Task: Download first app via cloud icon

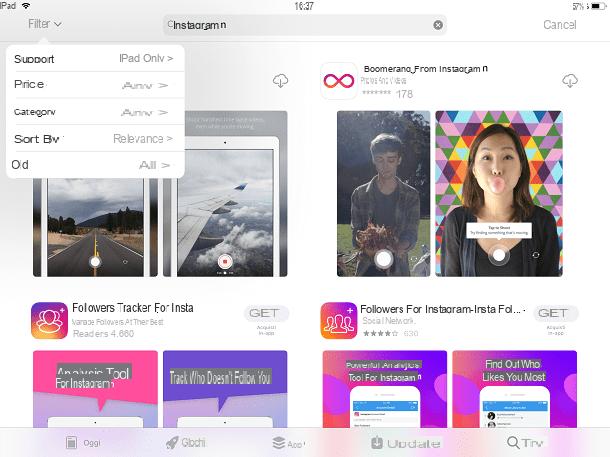Action: (280, 81)
